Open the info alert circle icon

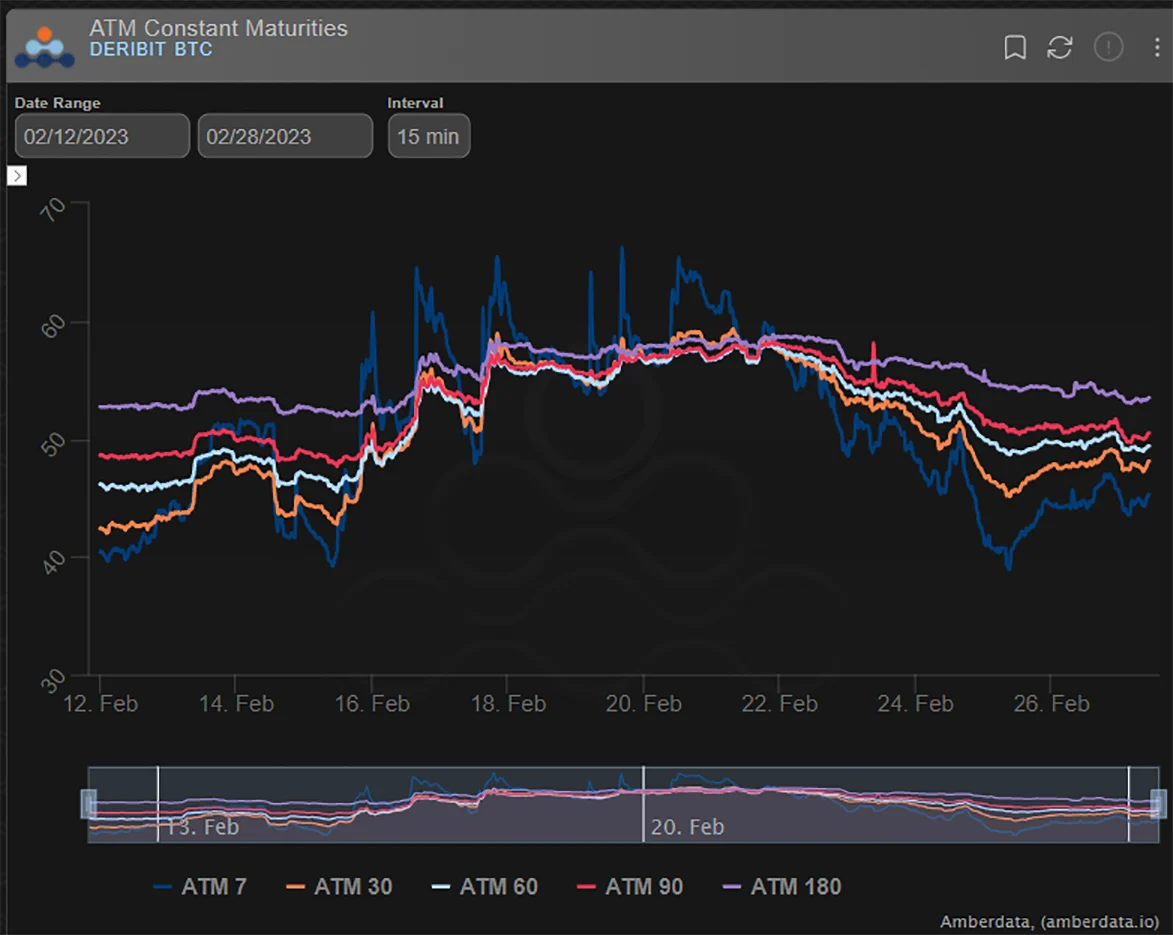(1109, 47)
